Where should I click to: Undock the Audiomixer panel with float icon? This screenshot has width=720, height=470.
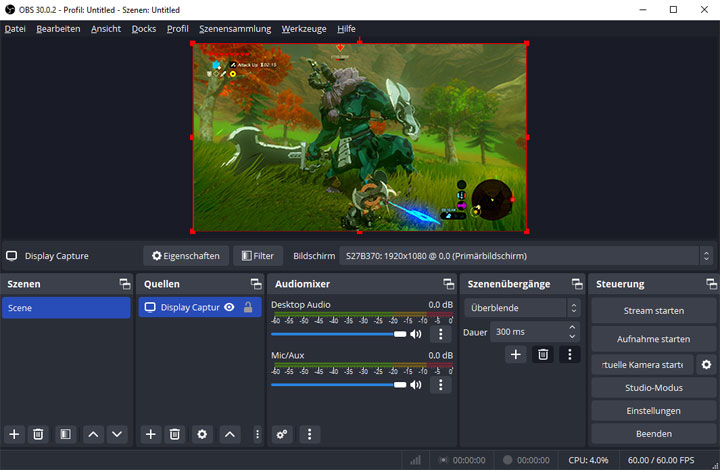tap(448, 284)
